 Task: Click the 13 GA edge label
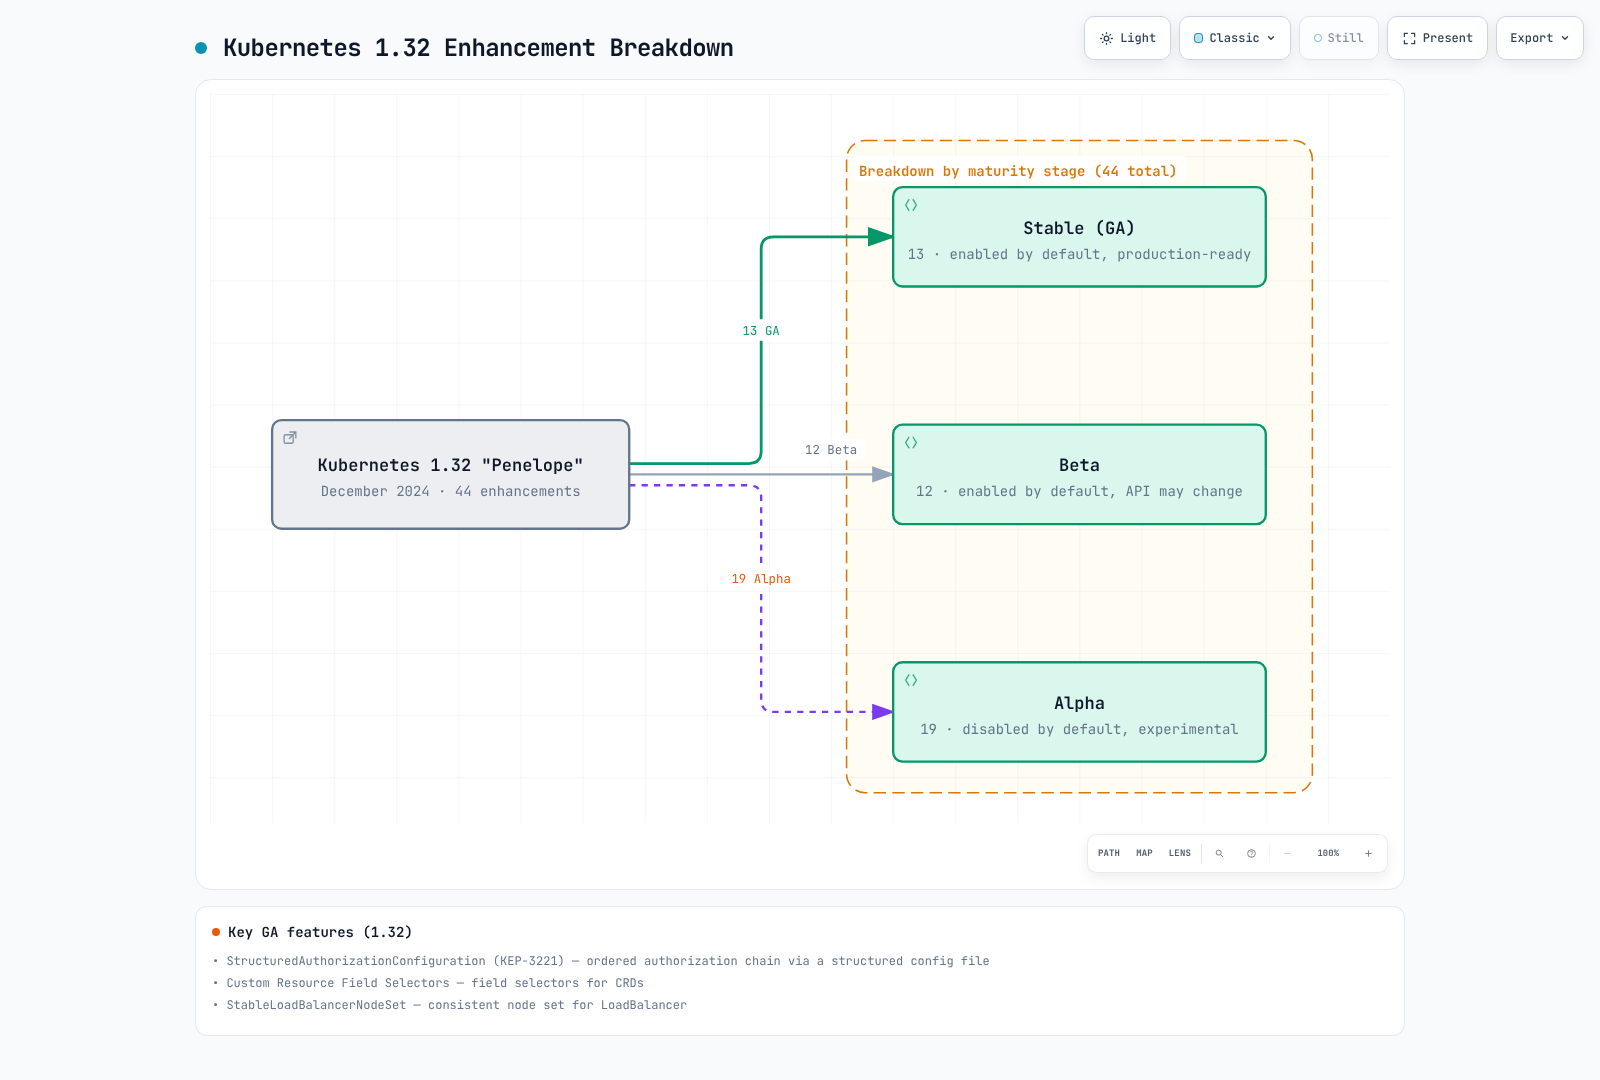[x=761, y=331]
